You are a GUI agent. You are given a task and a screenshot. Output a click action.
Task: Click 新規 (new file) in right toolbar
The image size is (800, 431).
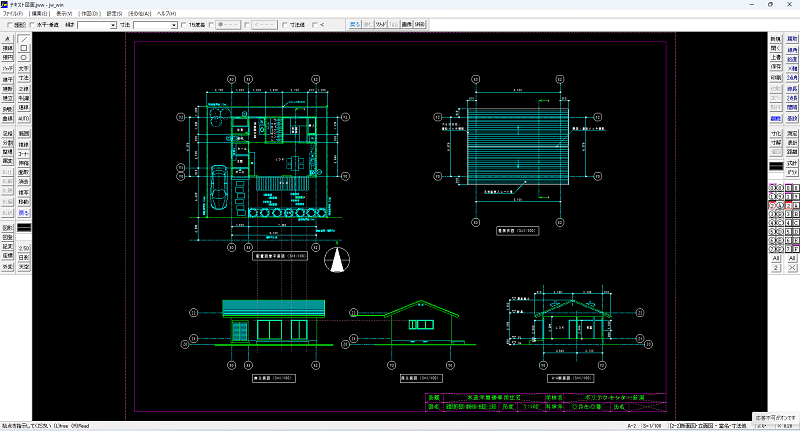[776, 39]
